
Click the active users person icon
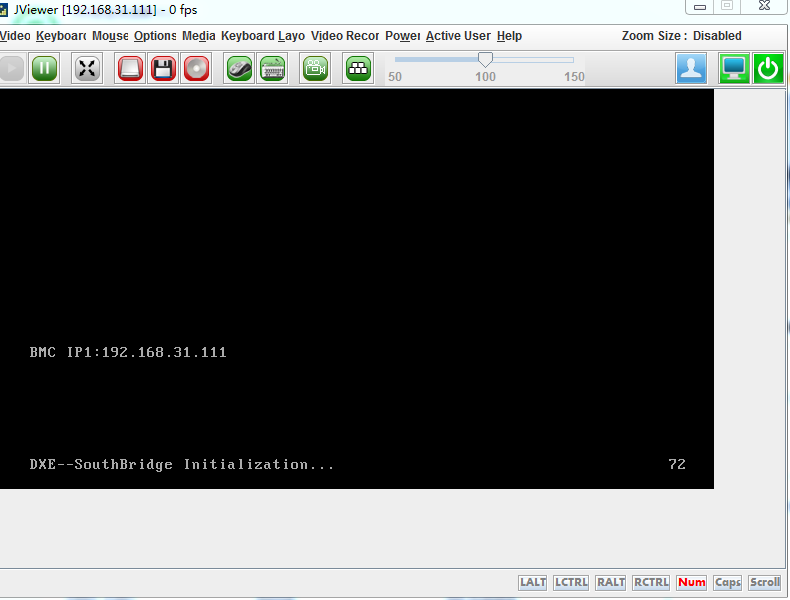(x=691, y=69)
